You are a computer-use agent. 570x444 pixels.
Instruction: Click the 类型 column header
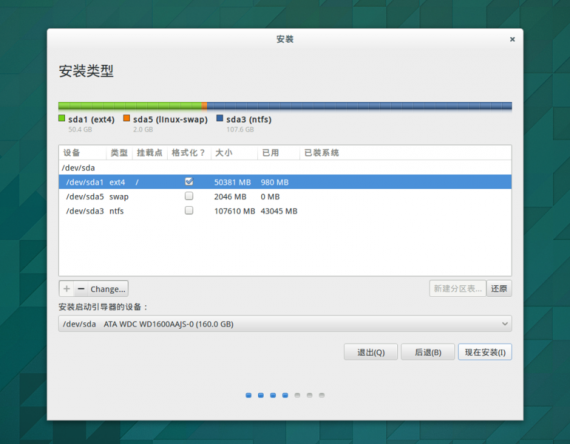(x=119, y=153)
